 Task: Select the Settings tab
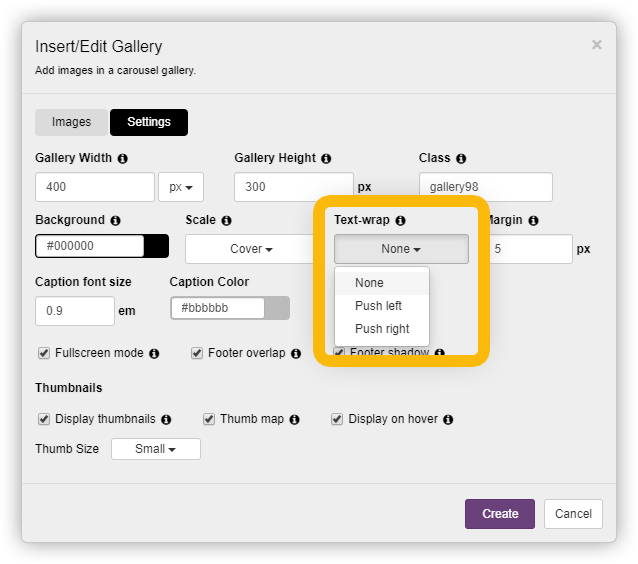click(x=149, y=122)
